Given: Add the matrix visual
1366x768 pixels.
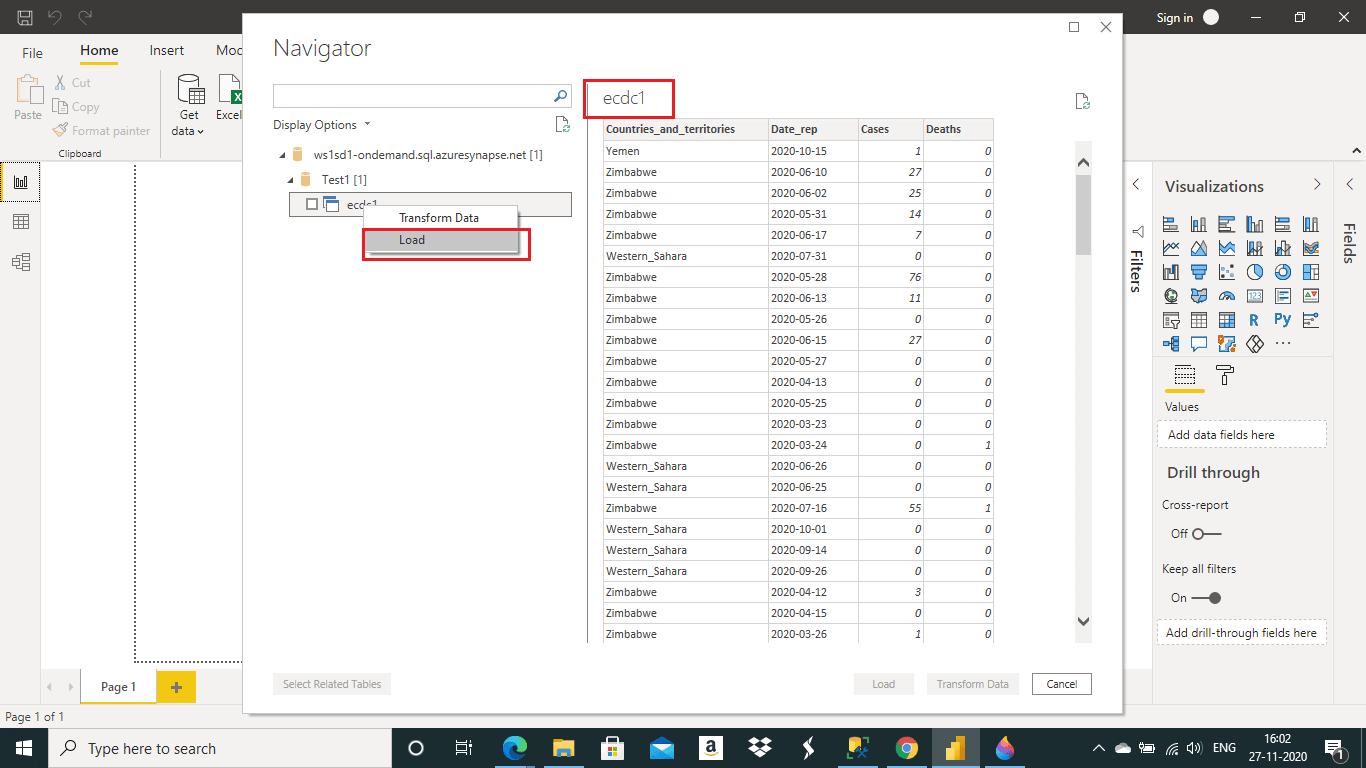Looking at the screenshot, I should click(1227, 320).
